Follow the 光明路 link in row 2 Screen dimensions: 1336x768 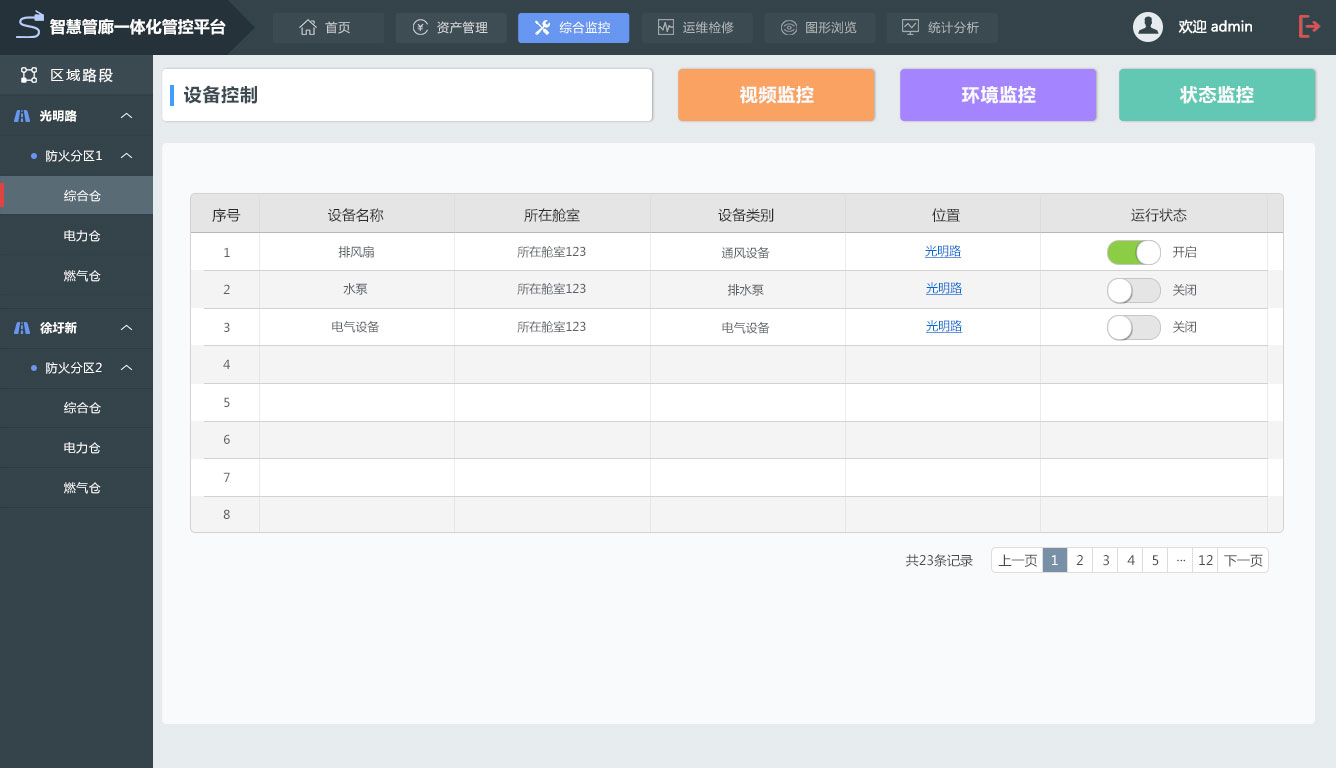(x=943, y=289)
